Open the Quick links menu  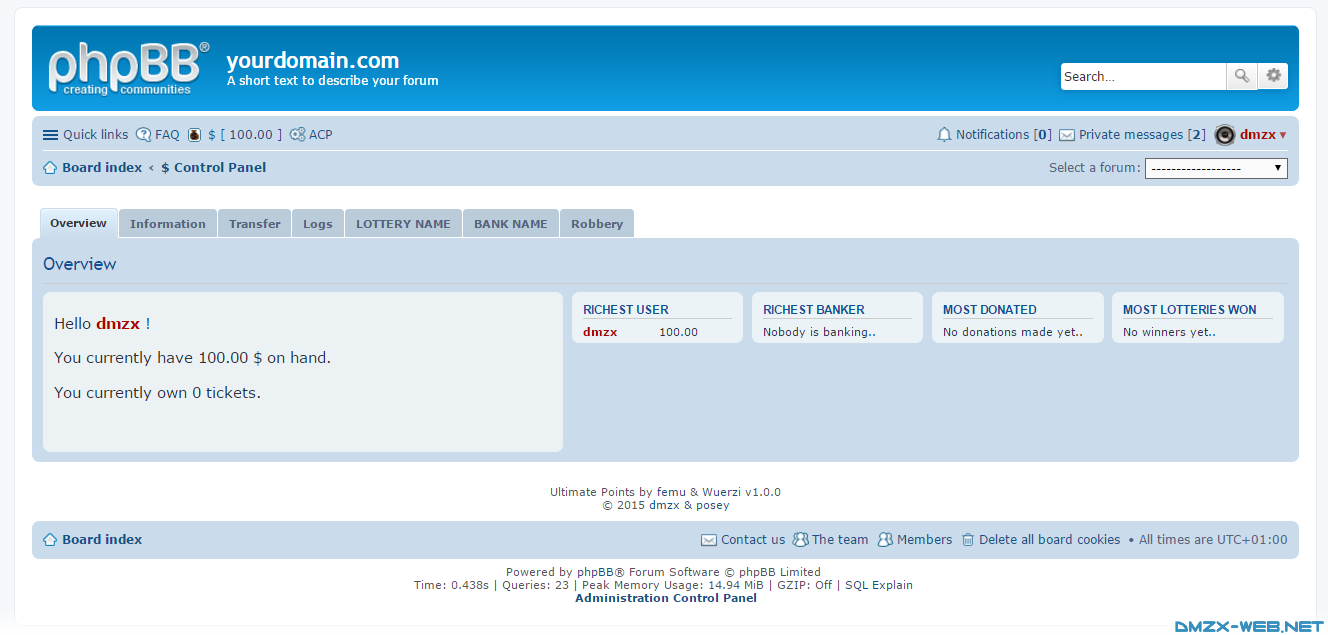[86, 135]
